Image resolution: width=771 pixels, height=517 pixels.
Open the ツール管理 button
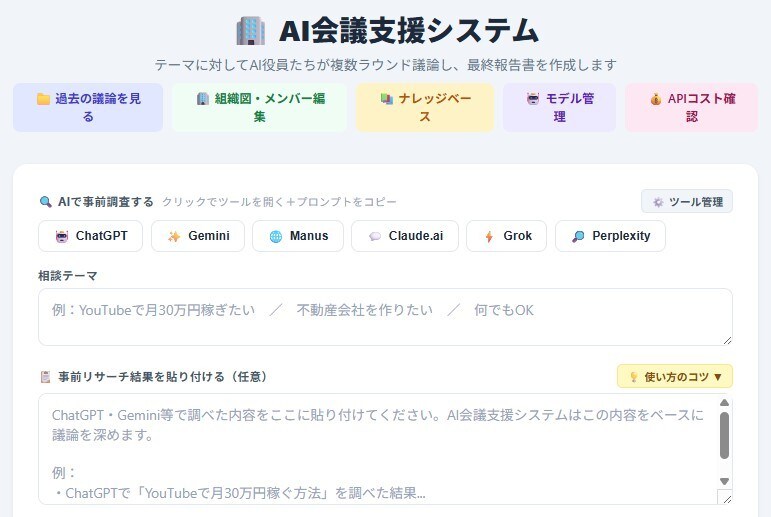[x=687, y=202]
